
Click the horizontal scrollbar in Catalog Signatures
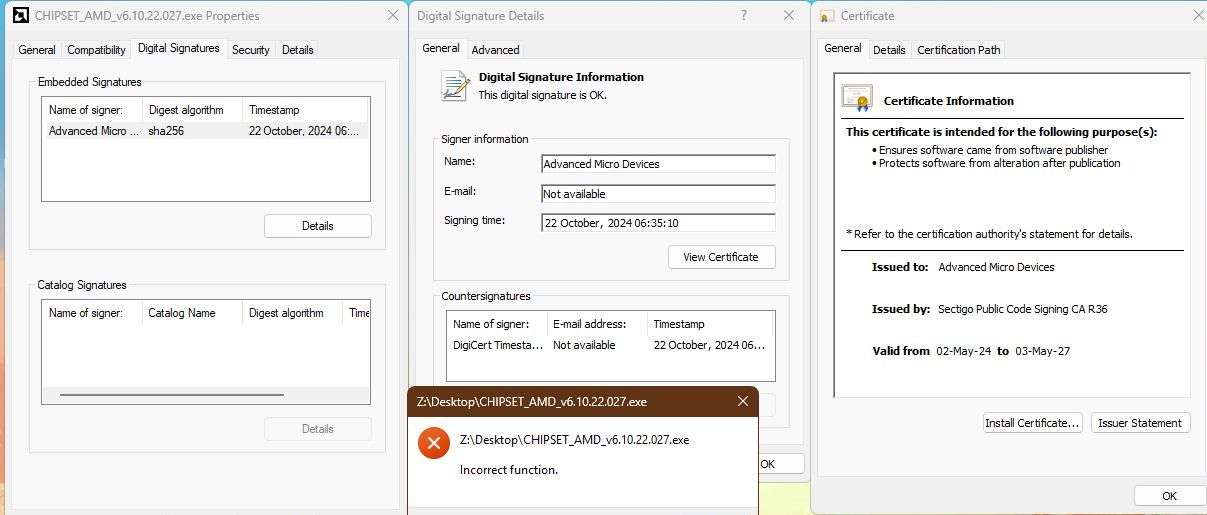[172, 395]
